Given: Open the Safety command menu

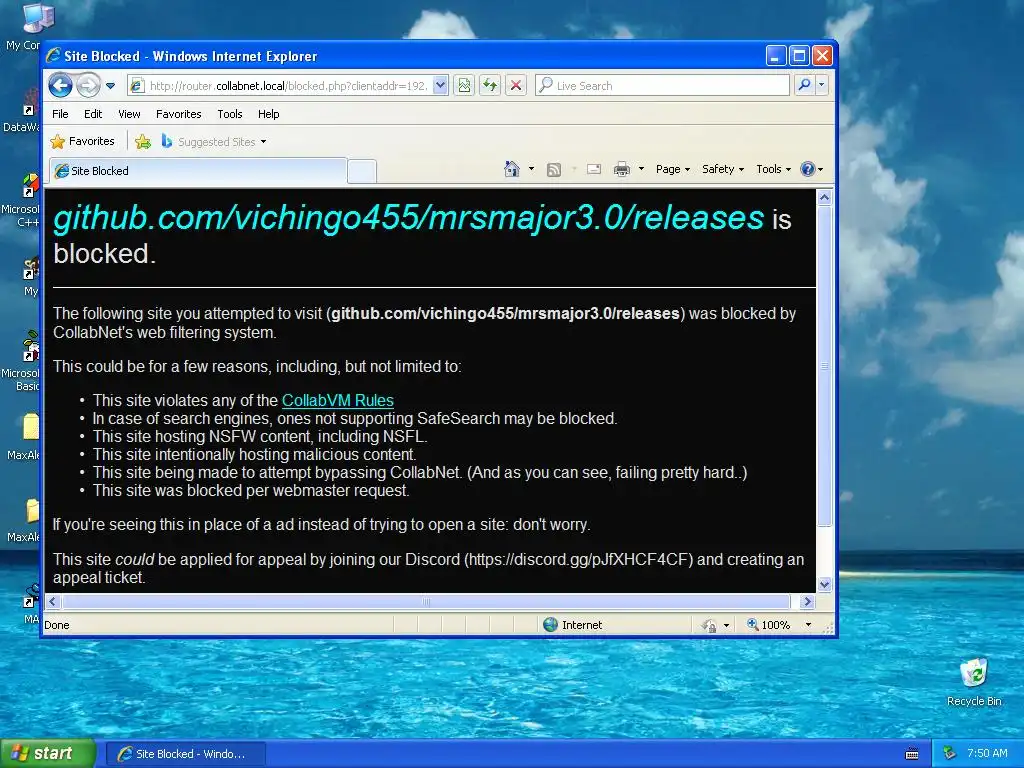Looking at the screenshot, I should (x=723, y=169).
